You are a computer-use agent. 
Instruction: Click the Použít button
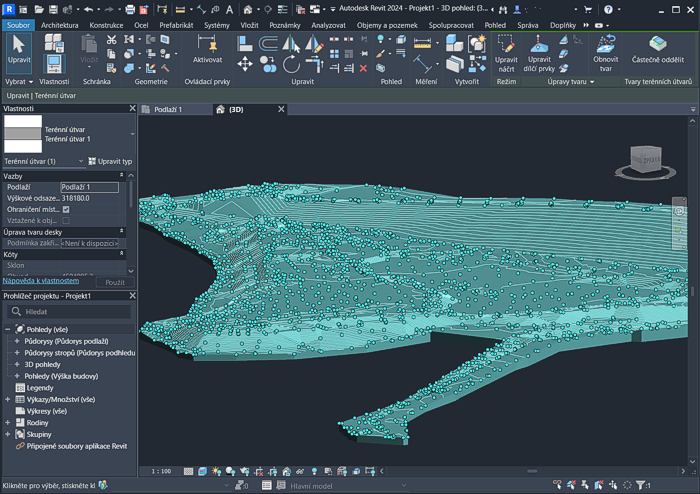115,282
